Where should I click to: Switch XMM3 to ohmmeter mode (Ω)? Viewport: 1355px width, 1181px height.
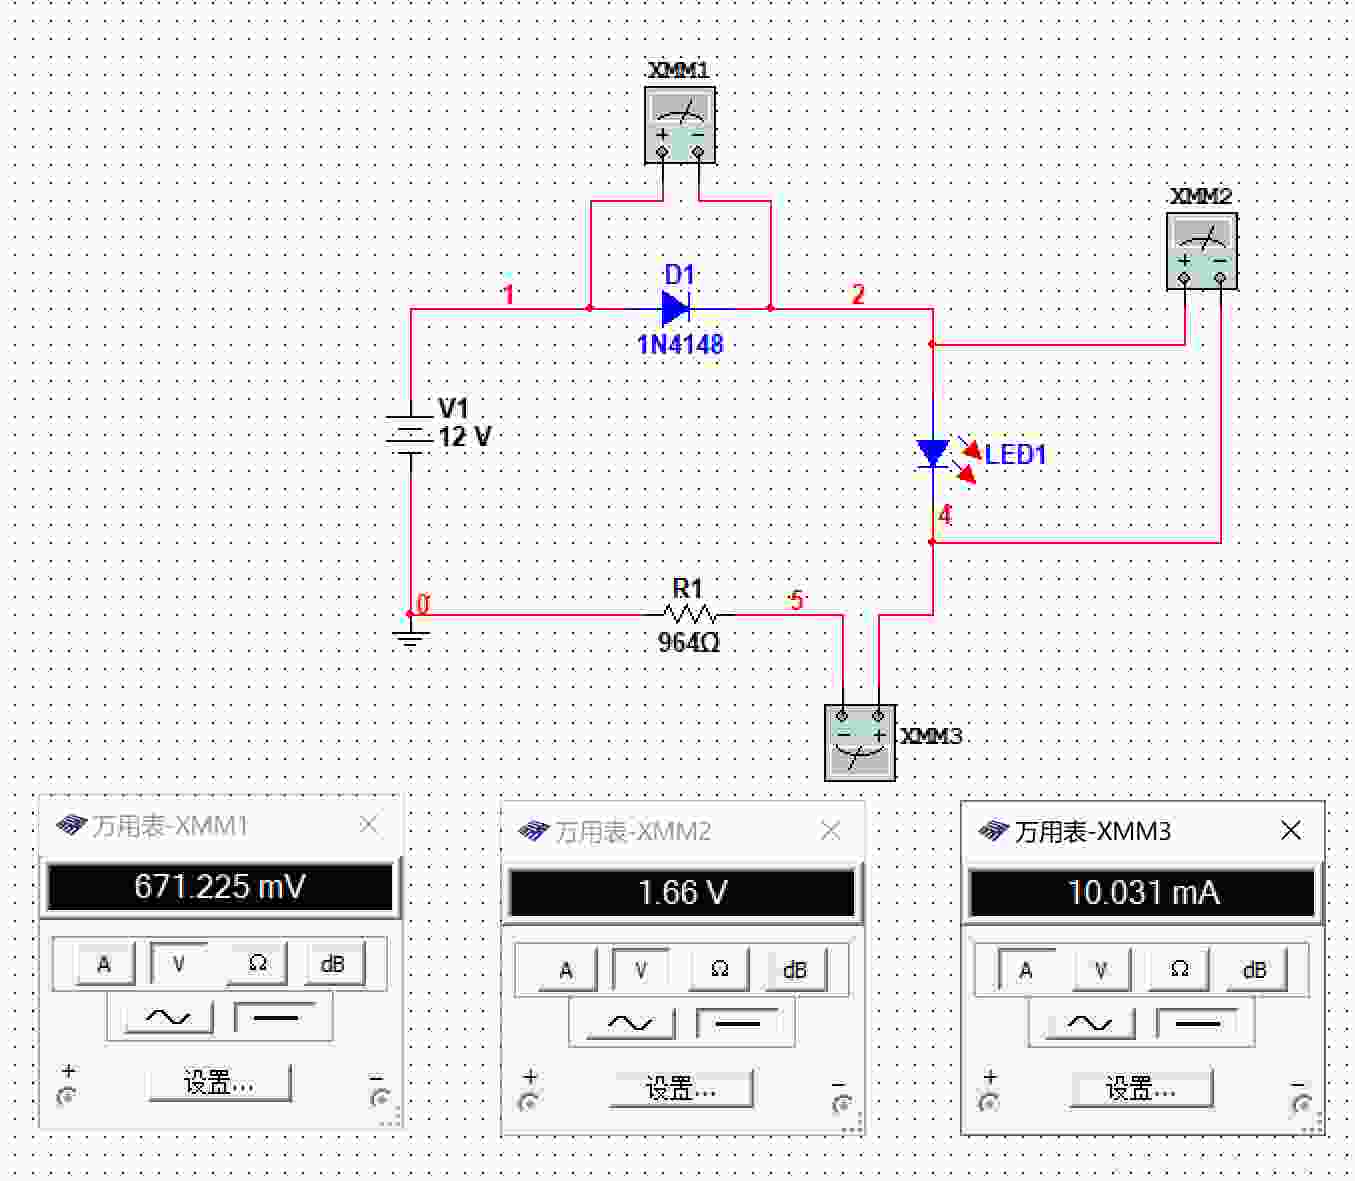tap(1180, 970)
